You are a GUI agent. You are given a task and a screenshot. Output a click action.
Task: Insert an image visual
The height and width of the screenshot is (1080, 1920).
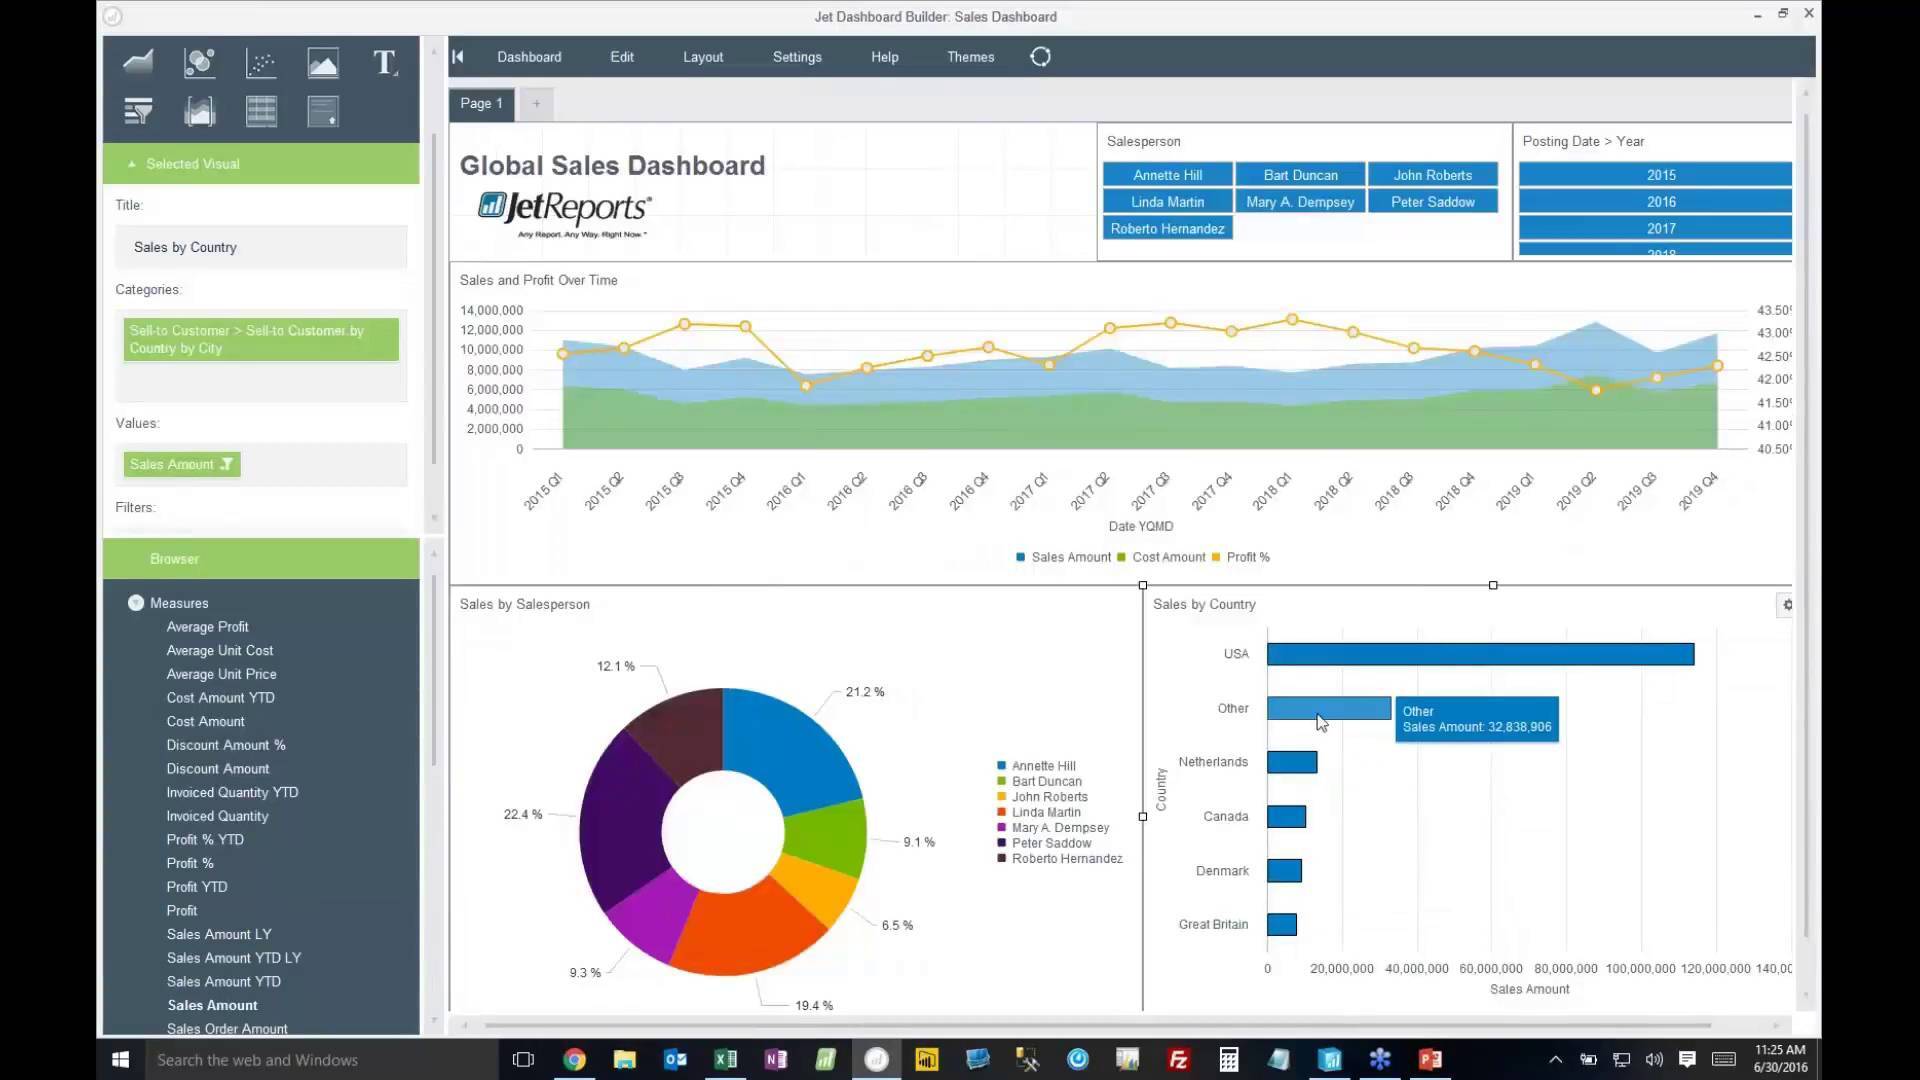point(323,62)
